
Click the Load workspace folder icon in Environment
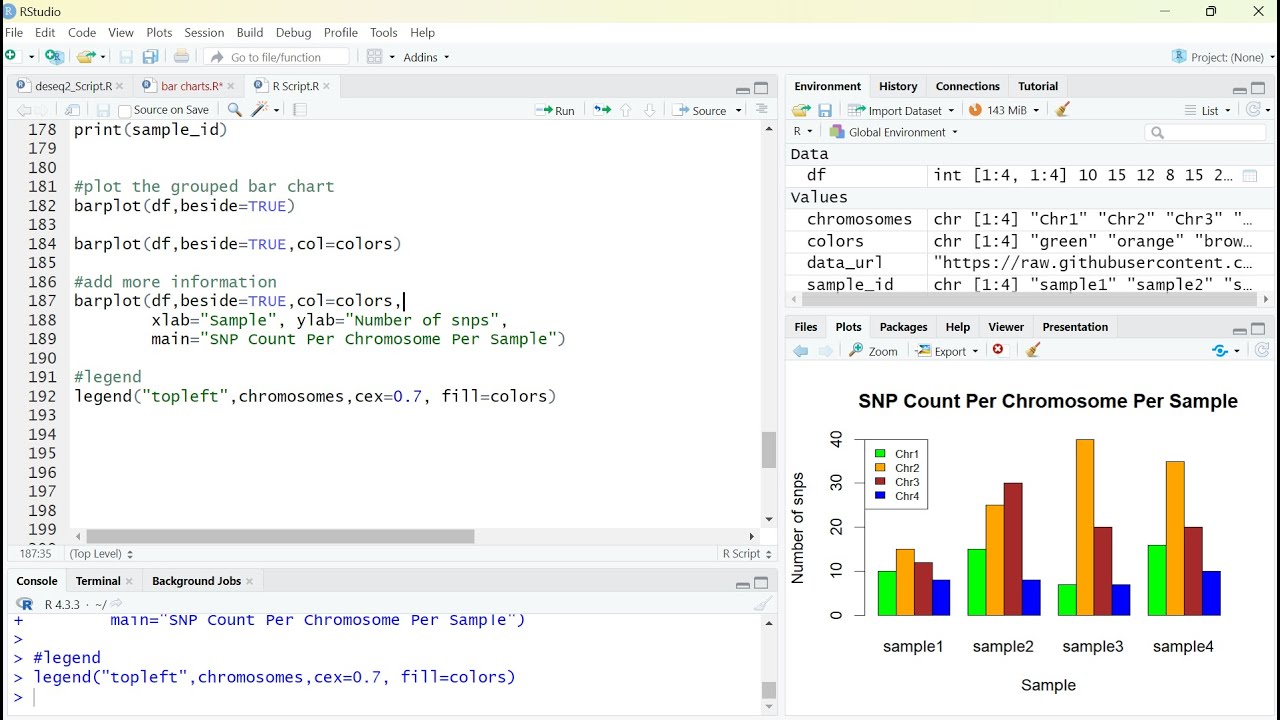[x=801, y=110]
